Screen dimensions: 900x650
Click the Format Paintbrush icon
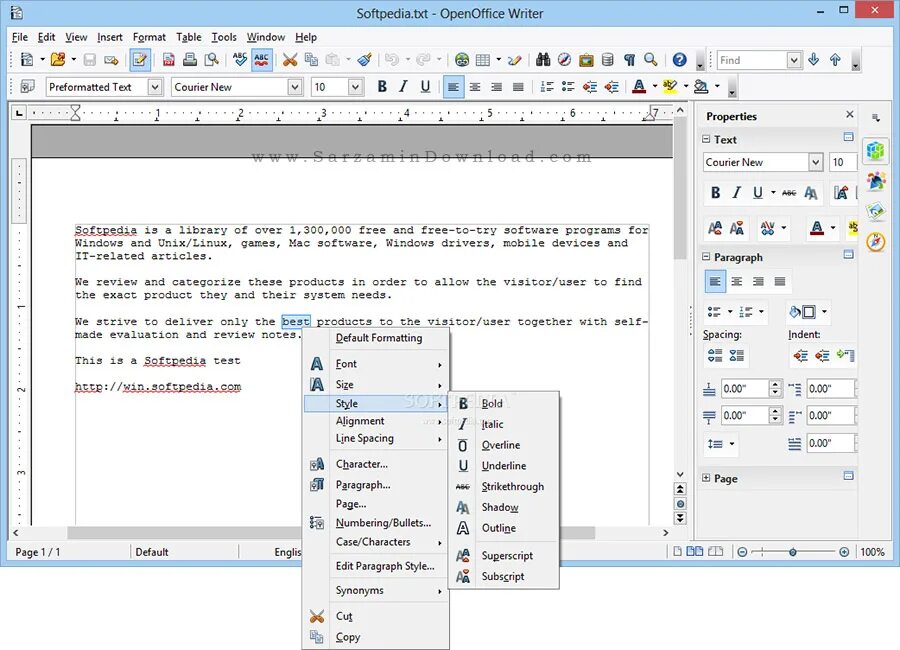click(x=364, y=60)
